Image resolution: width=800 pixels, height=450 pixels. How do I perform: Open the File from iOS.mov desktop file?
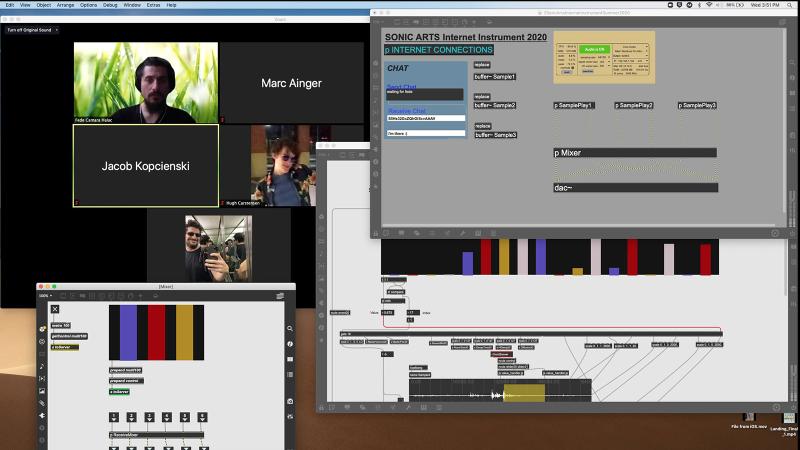748,420
